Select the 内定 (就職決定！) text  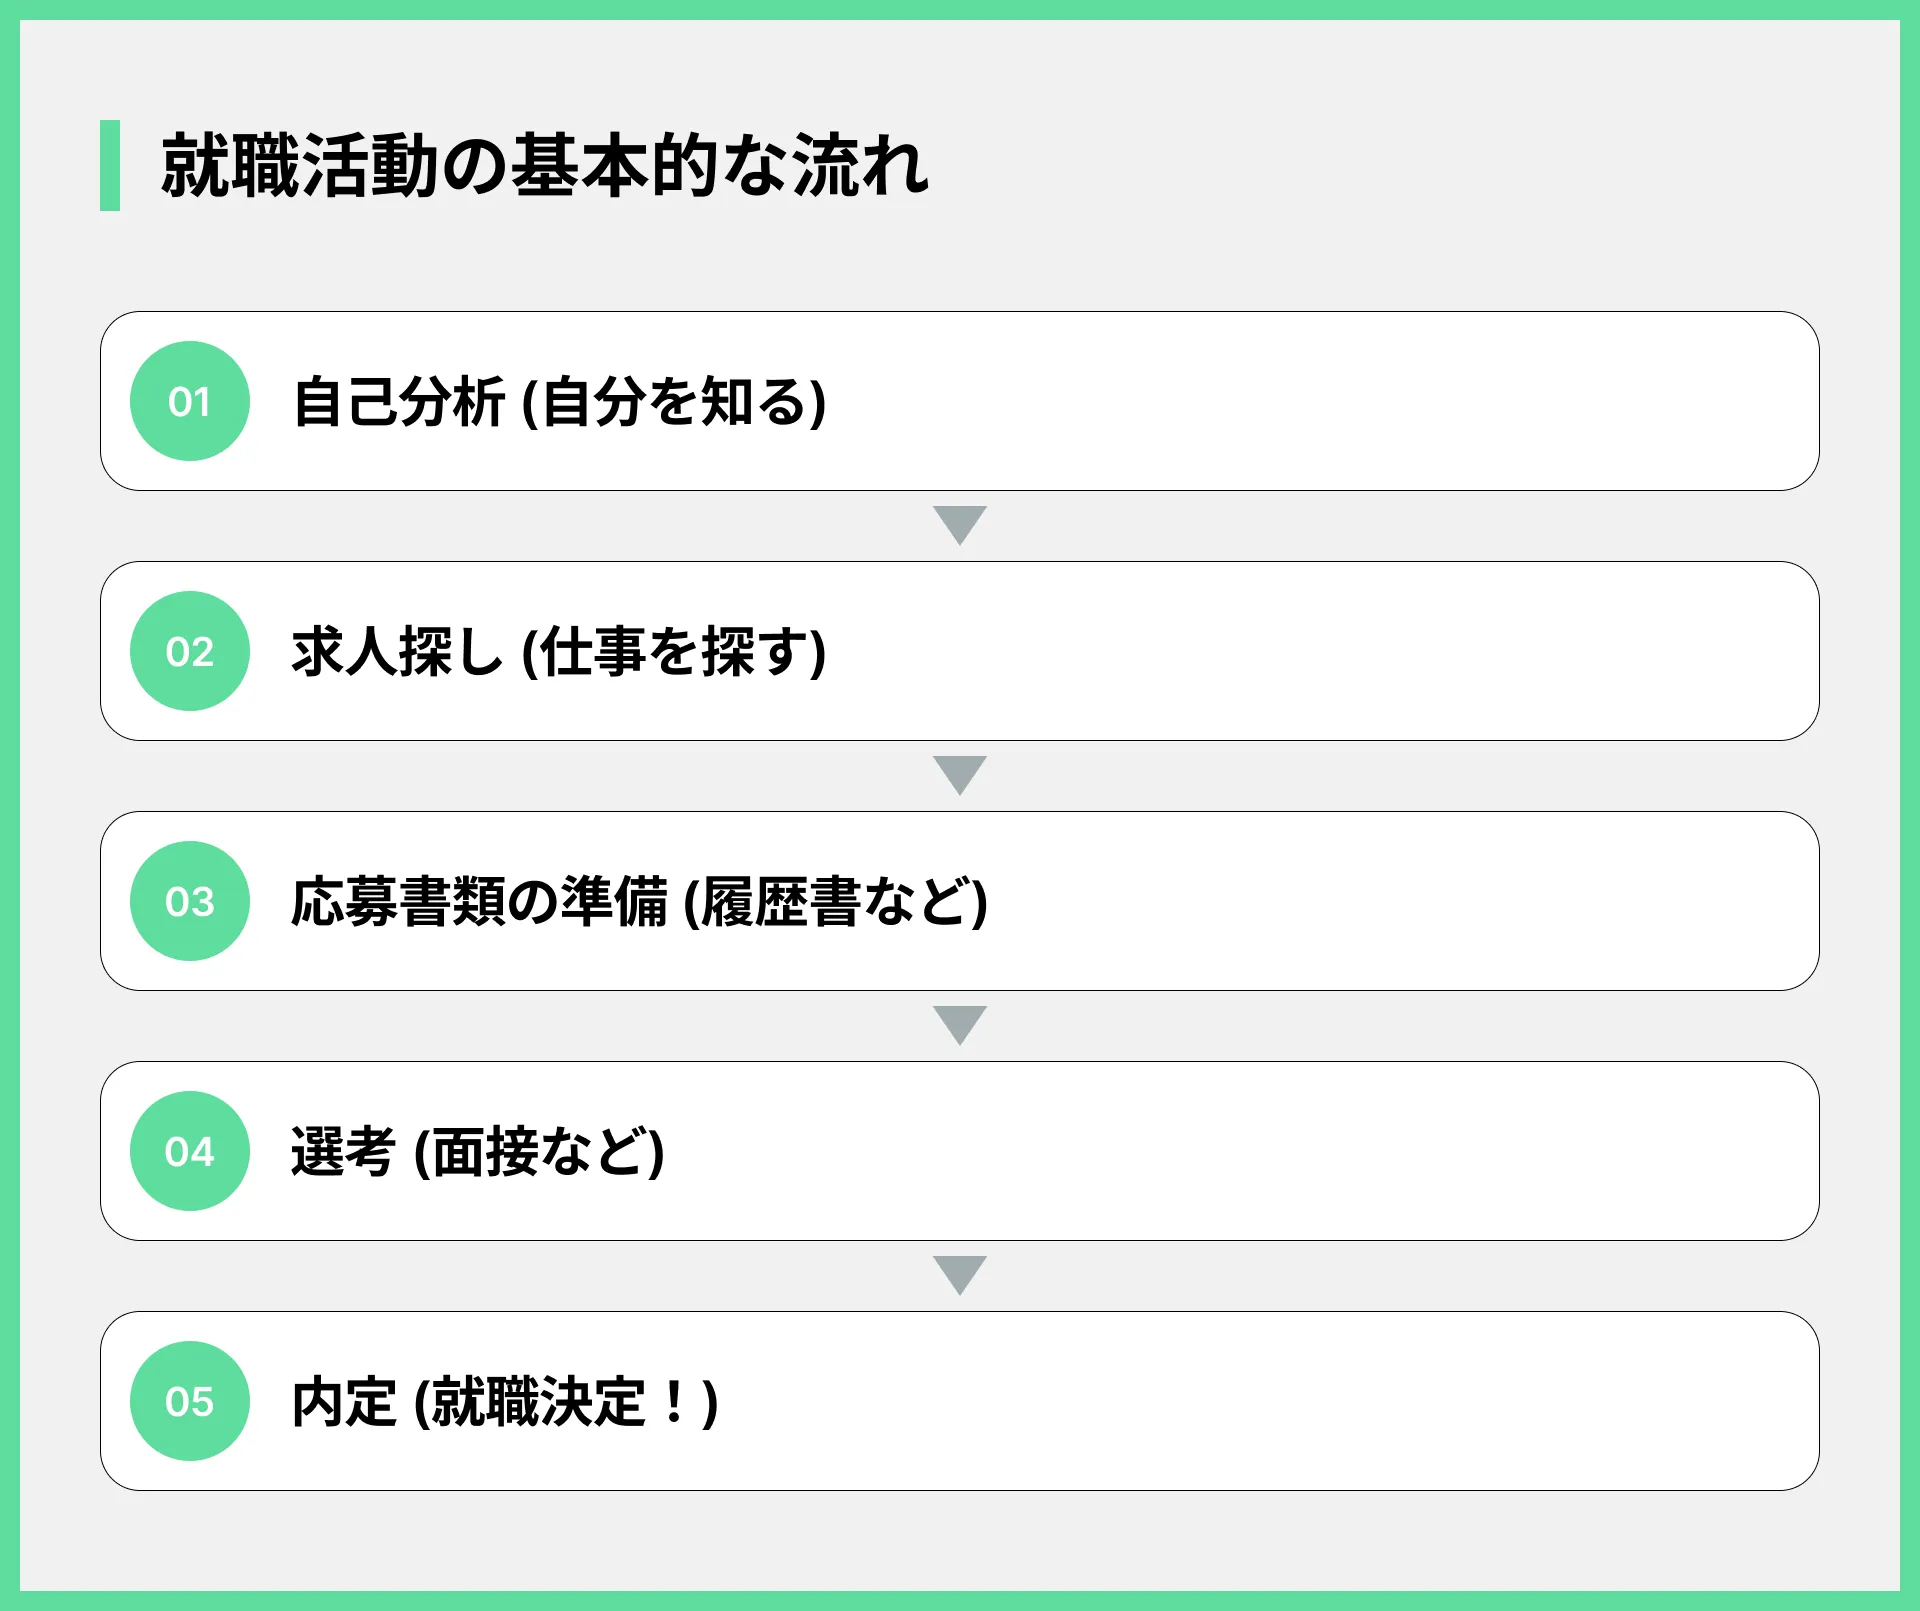505,1402
